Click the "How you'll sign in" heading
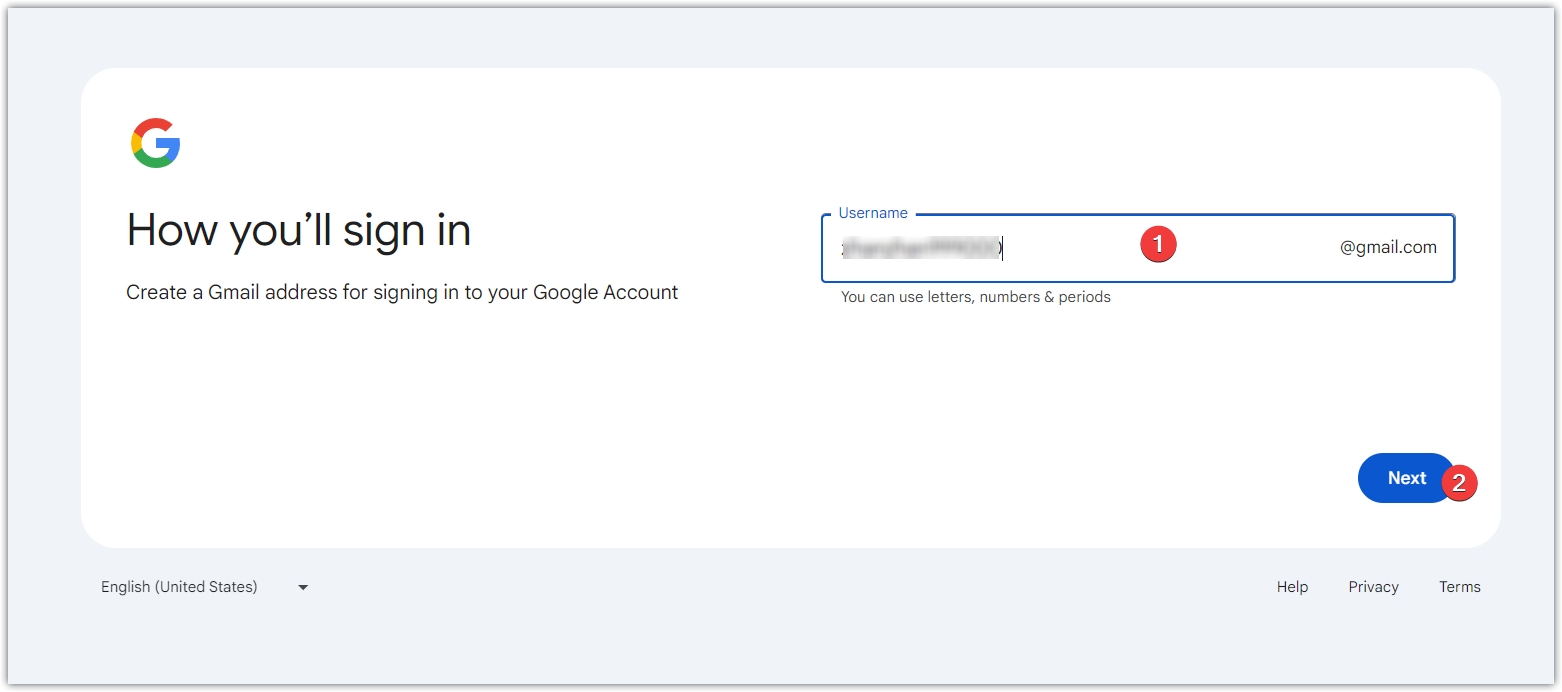1562x692 pixels. click(298, 231)
